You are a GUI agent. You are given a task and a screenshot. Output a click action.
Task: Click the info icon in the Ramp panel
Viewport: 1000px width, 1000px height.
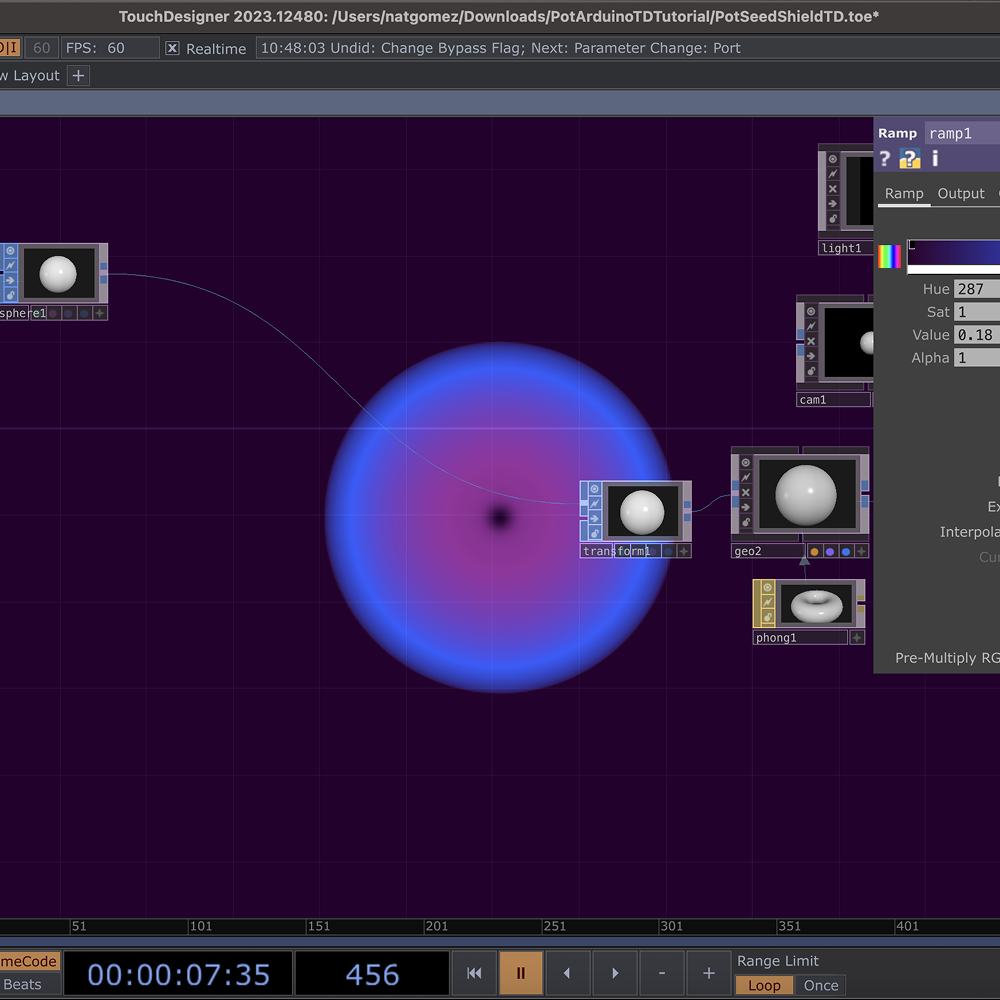pyautogui.click(x=934, y=158)
